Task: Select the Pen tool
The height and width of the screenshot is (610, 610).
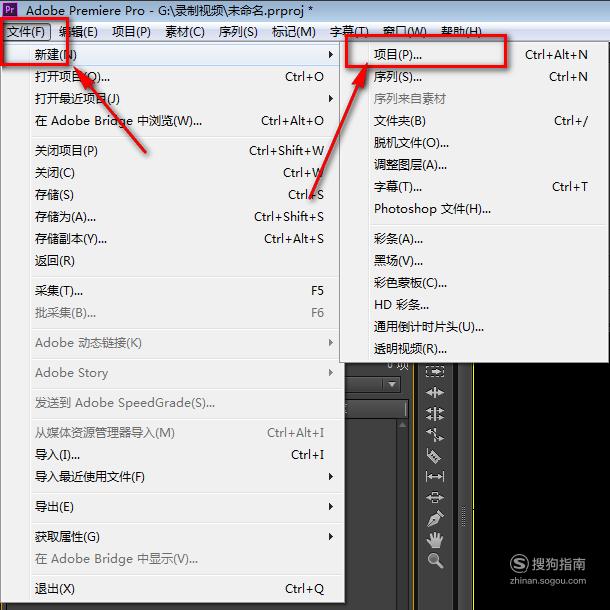Action: [435, 518]
